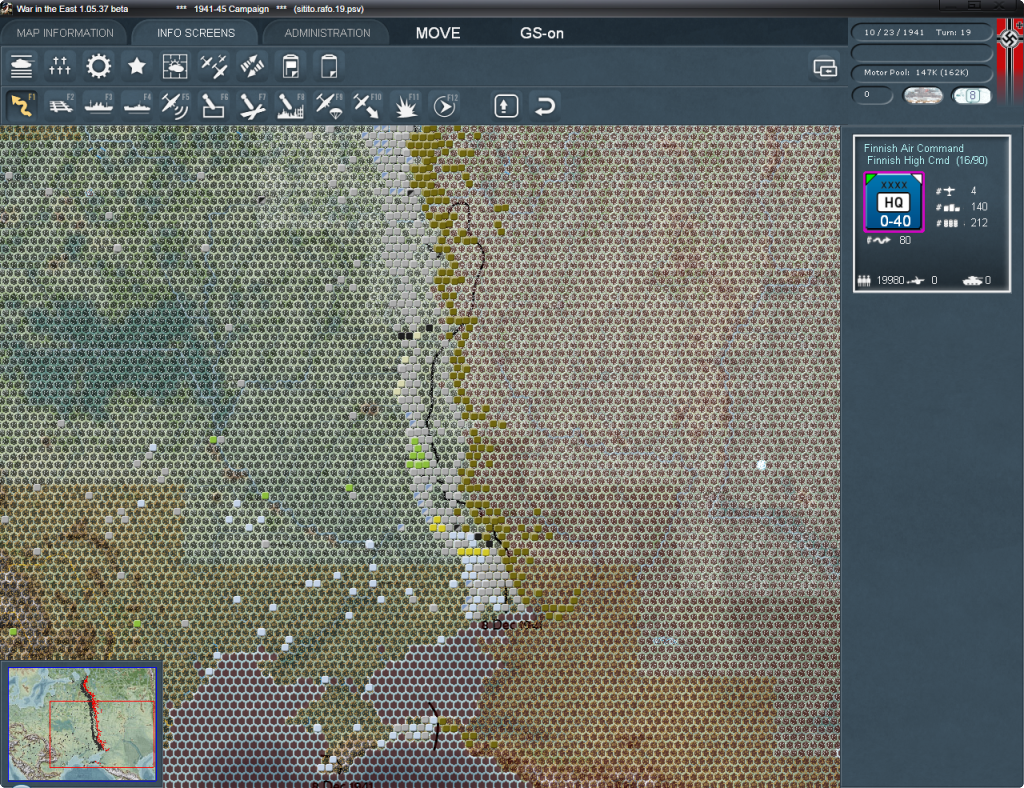
Task: Open the production gear icon
Action: coord(99,67)
